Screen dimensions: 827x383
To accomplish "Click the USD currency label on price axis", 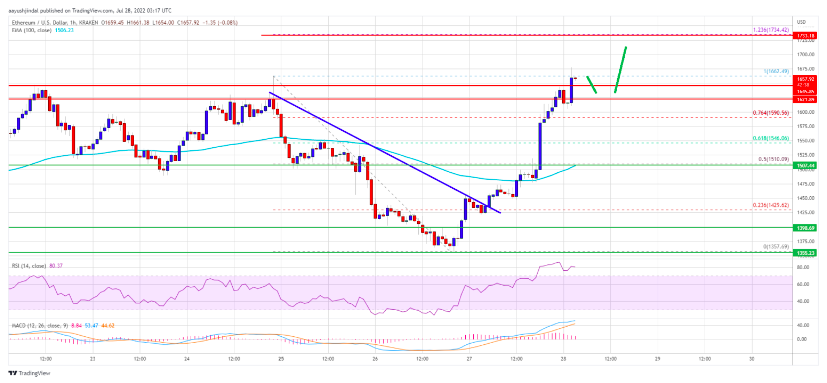I will click(x=803, y=22).
